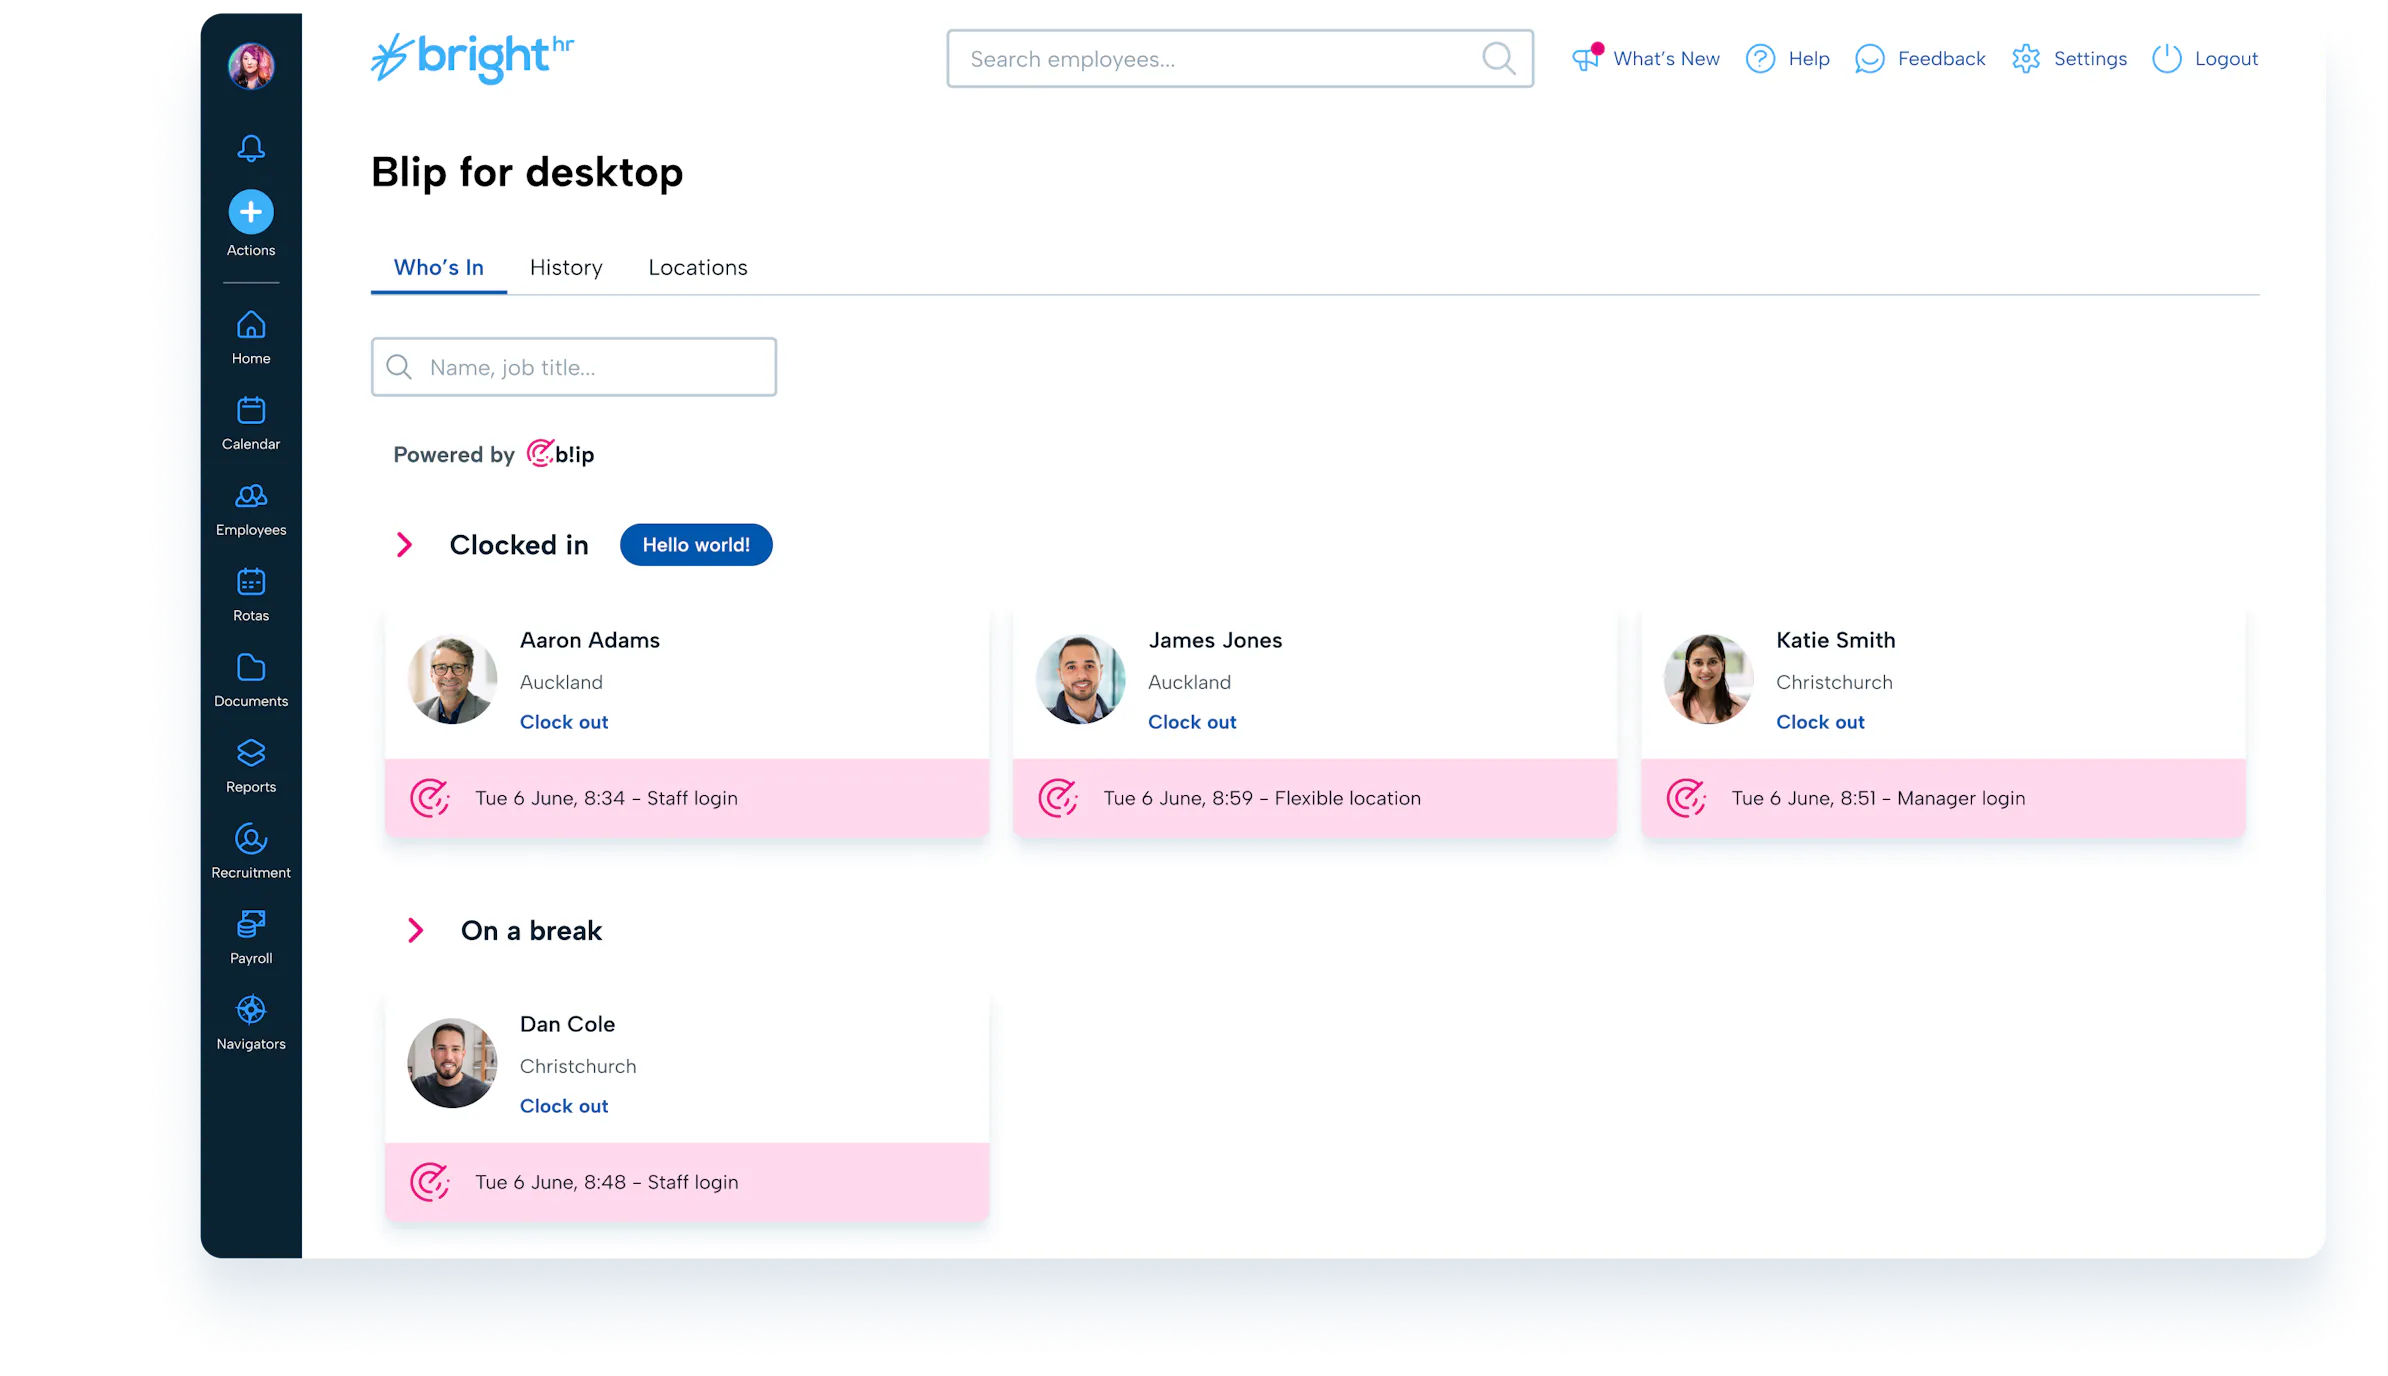This screenshot has height=1376, width=2388.
Task: Open BrightHR Settings
Action: point(2069,58)
